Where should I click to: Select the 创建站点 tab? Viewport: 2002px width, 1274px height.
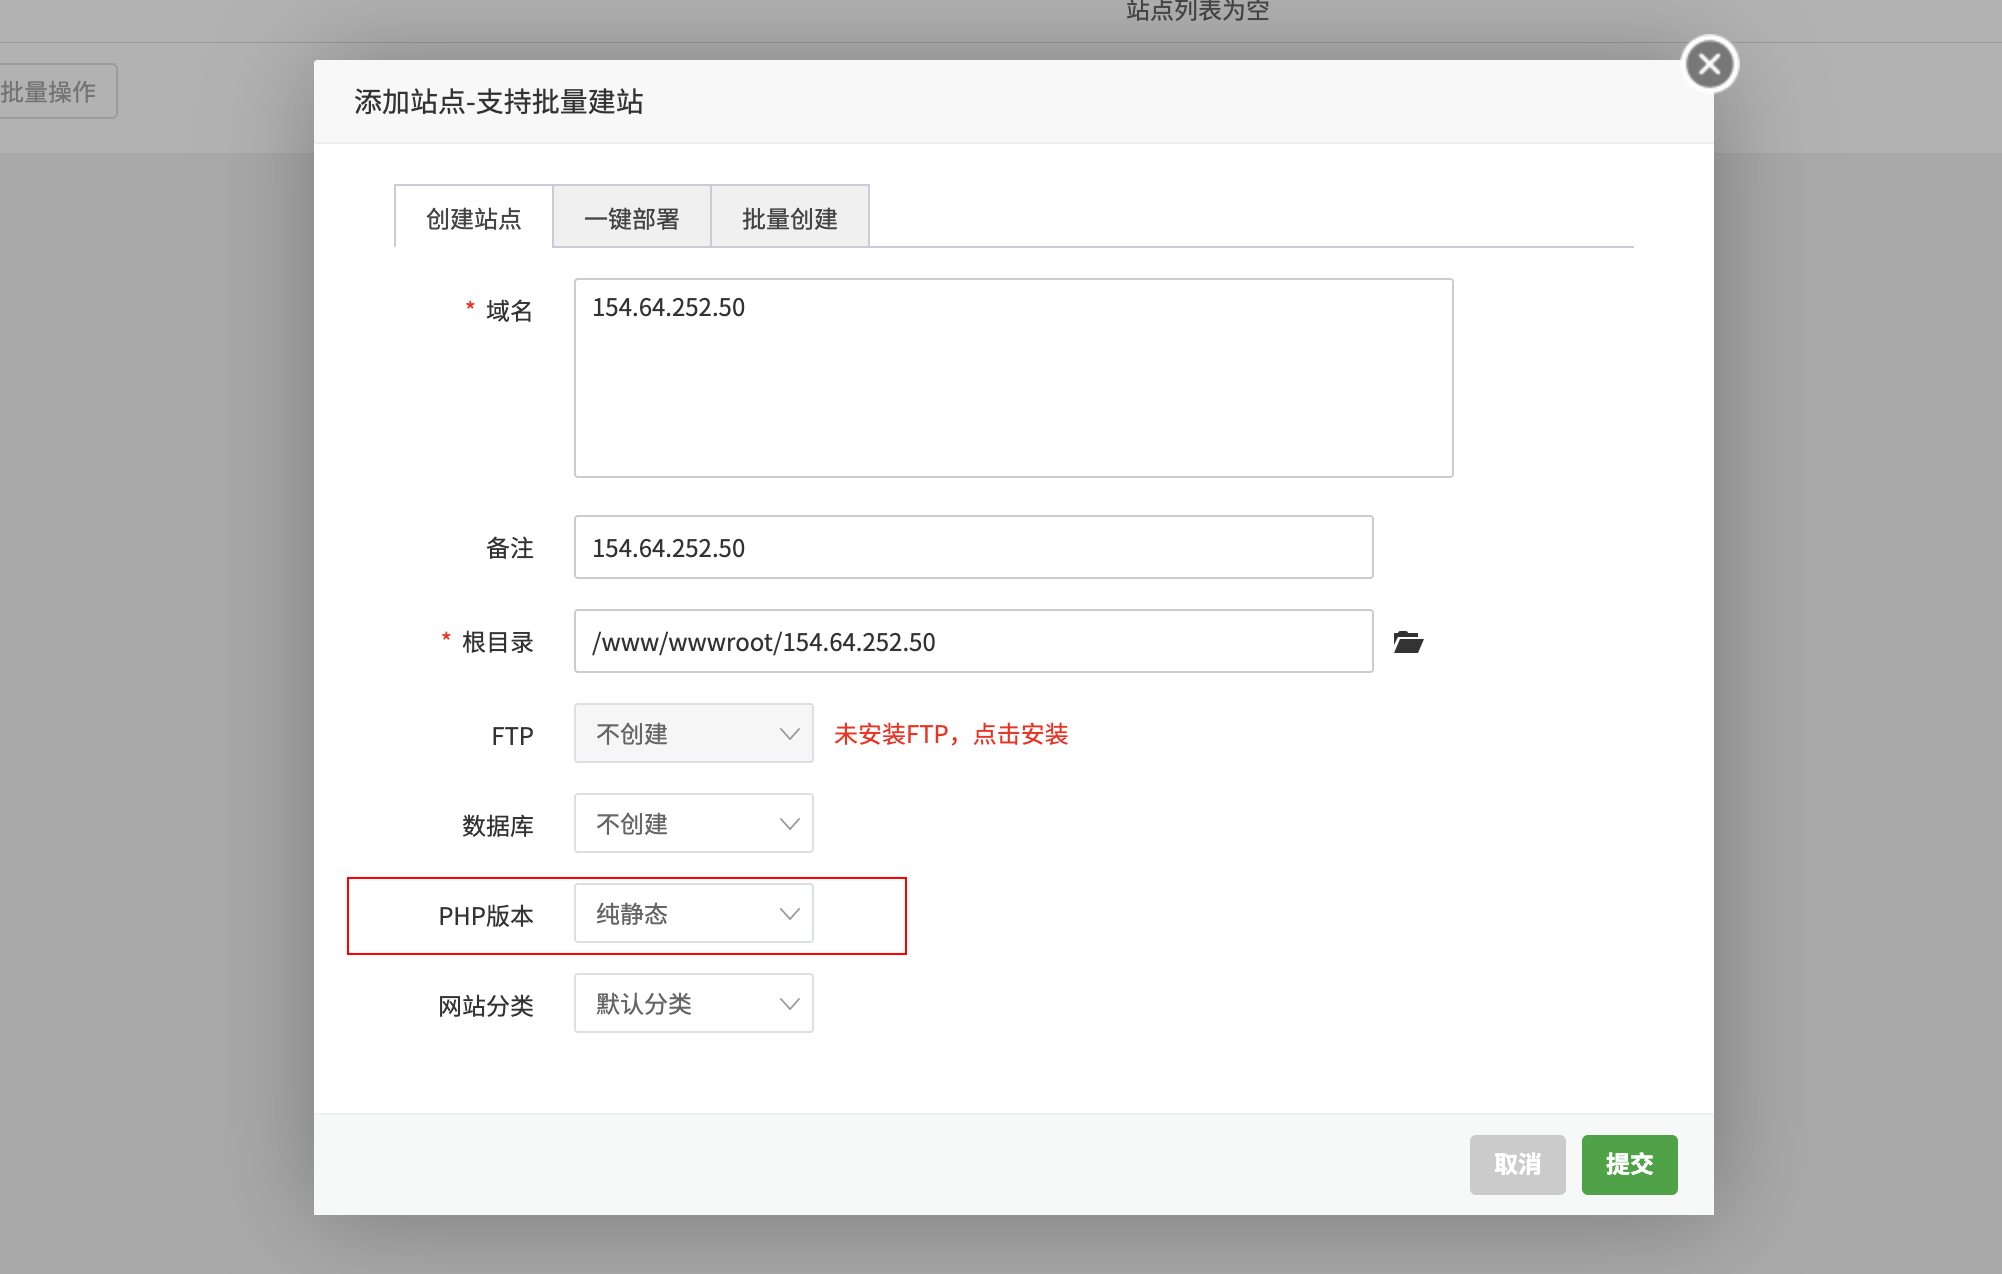(472, 216)
